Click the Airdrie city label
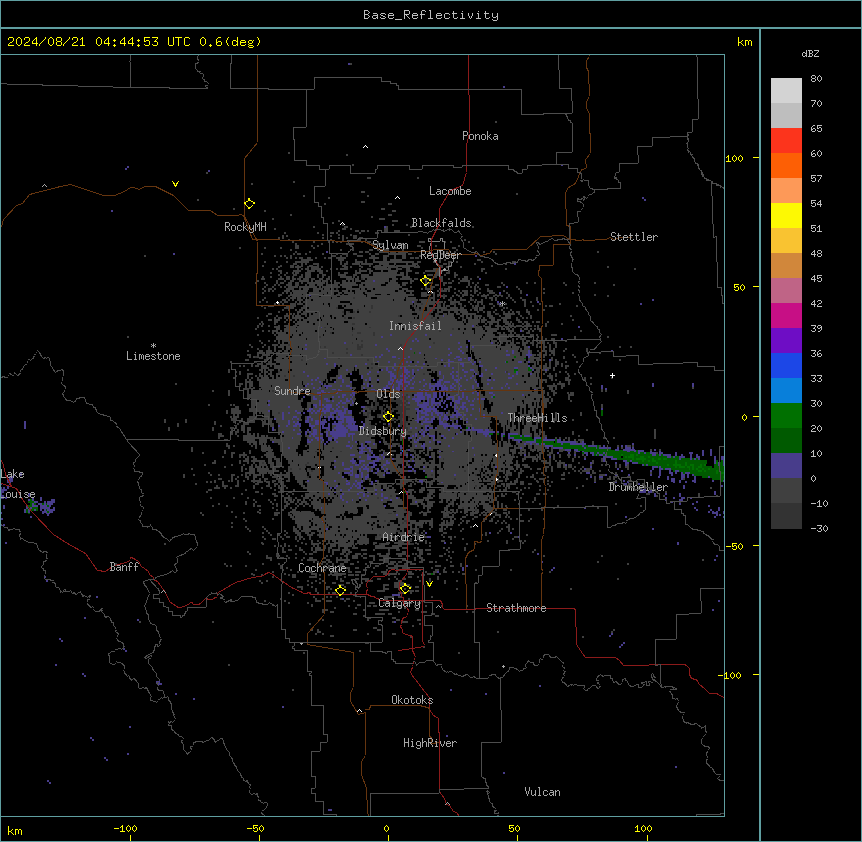 pos(404,537)
